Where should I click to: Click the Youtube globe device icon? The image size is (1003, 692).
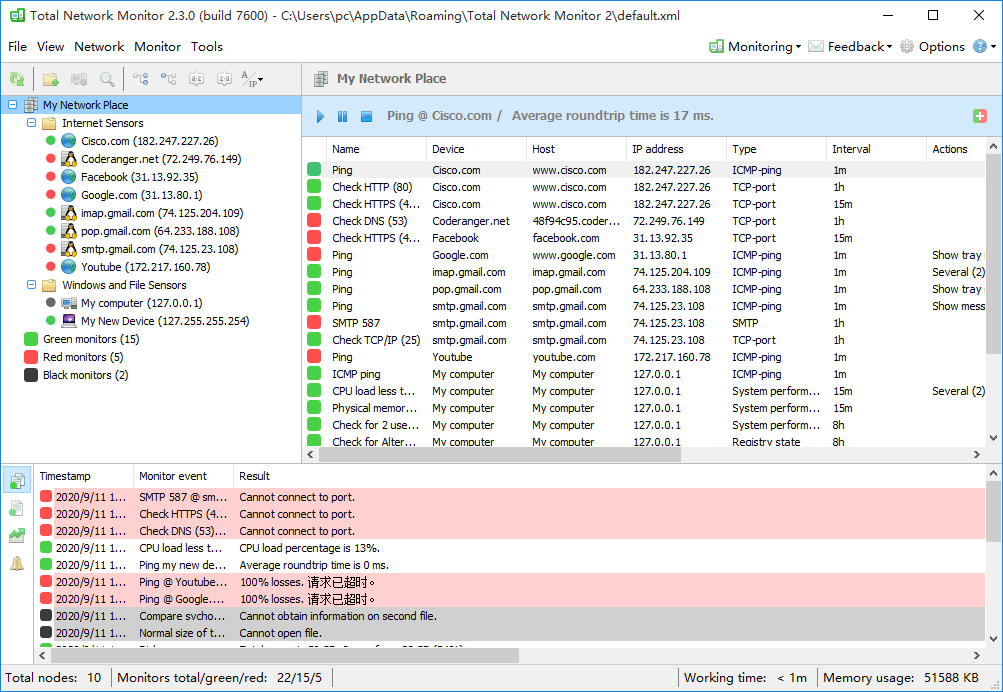click(x=68, y=267)
